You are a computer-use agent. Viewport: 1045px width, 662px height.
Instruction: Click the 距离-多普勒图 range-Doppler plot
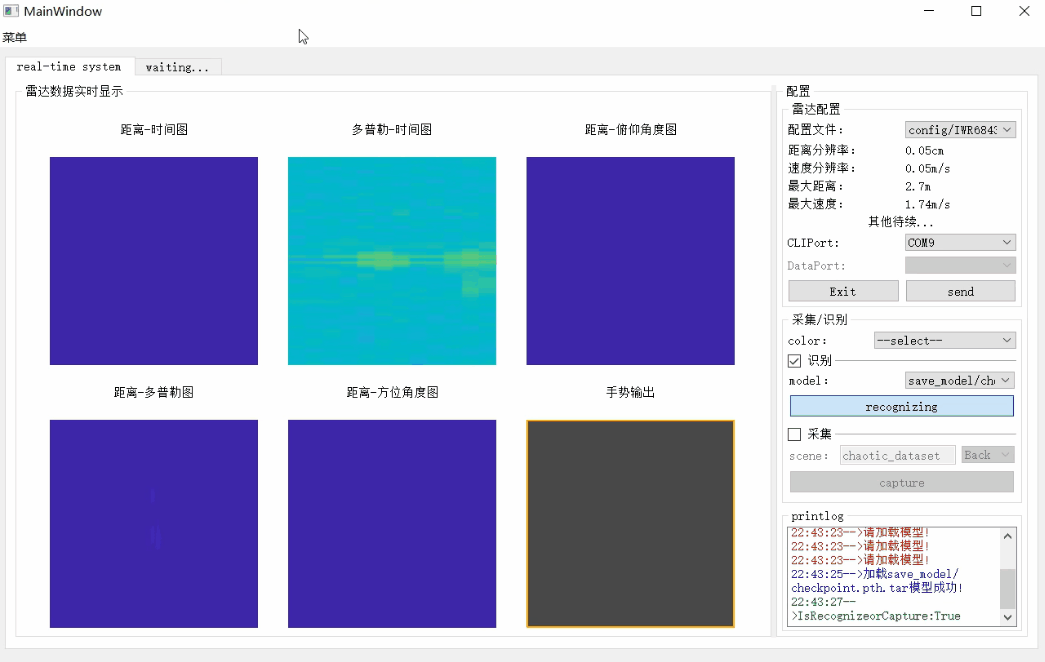(x=153, y=523)
